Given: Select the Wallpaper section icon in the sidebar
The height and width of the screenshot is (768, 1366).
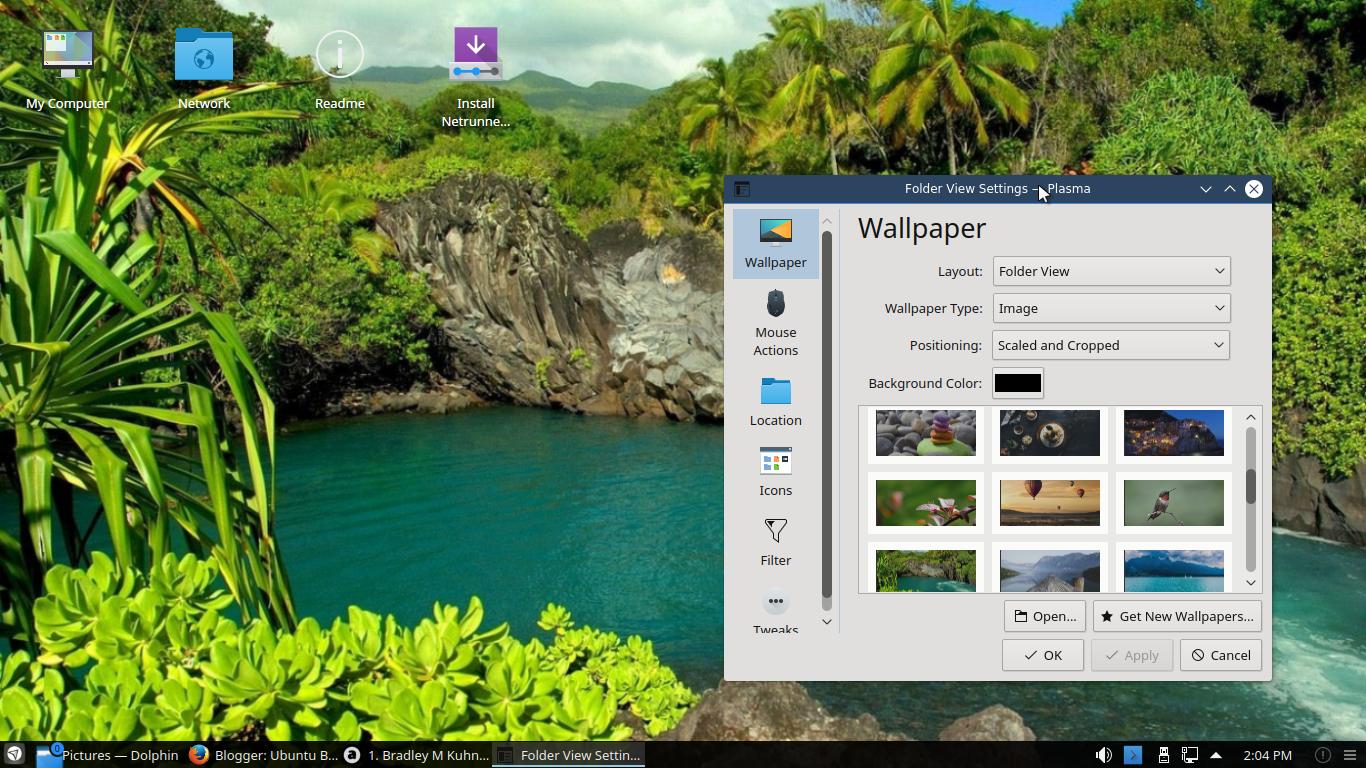Looking at the screenshot, I should 775,240.
